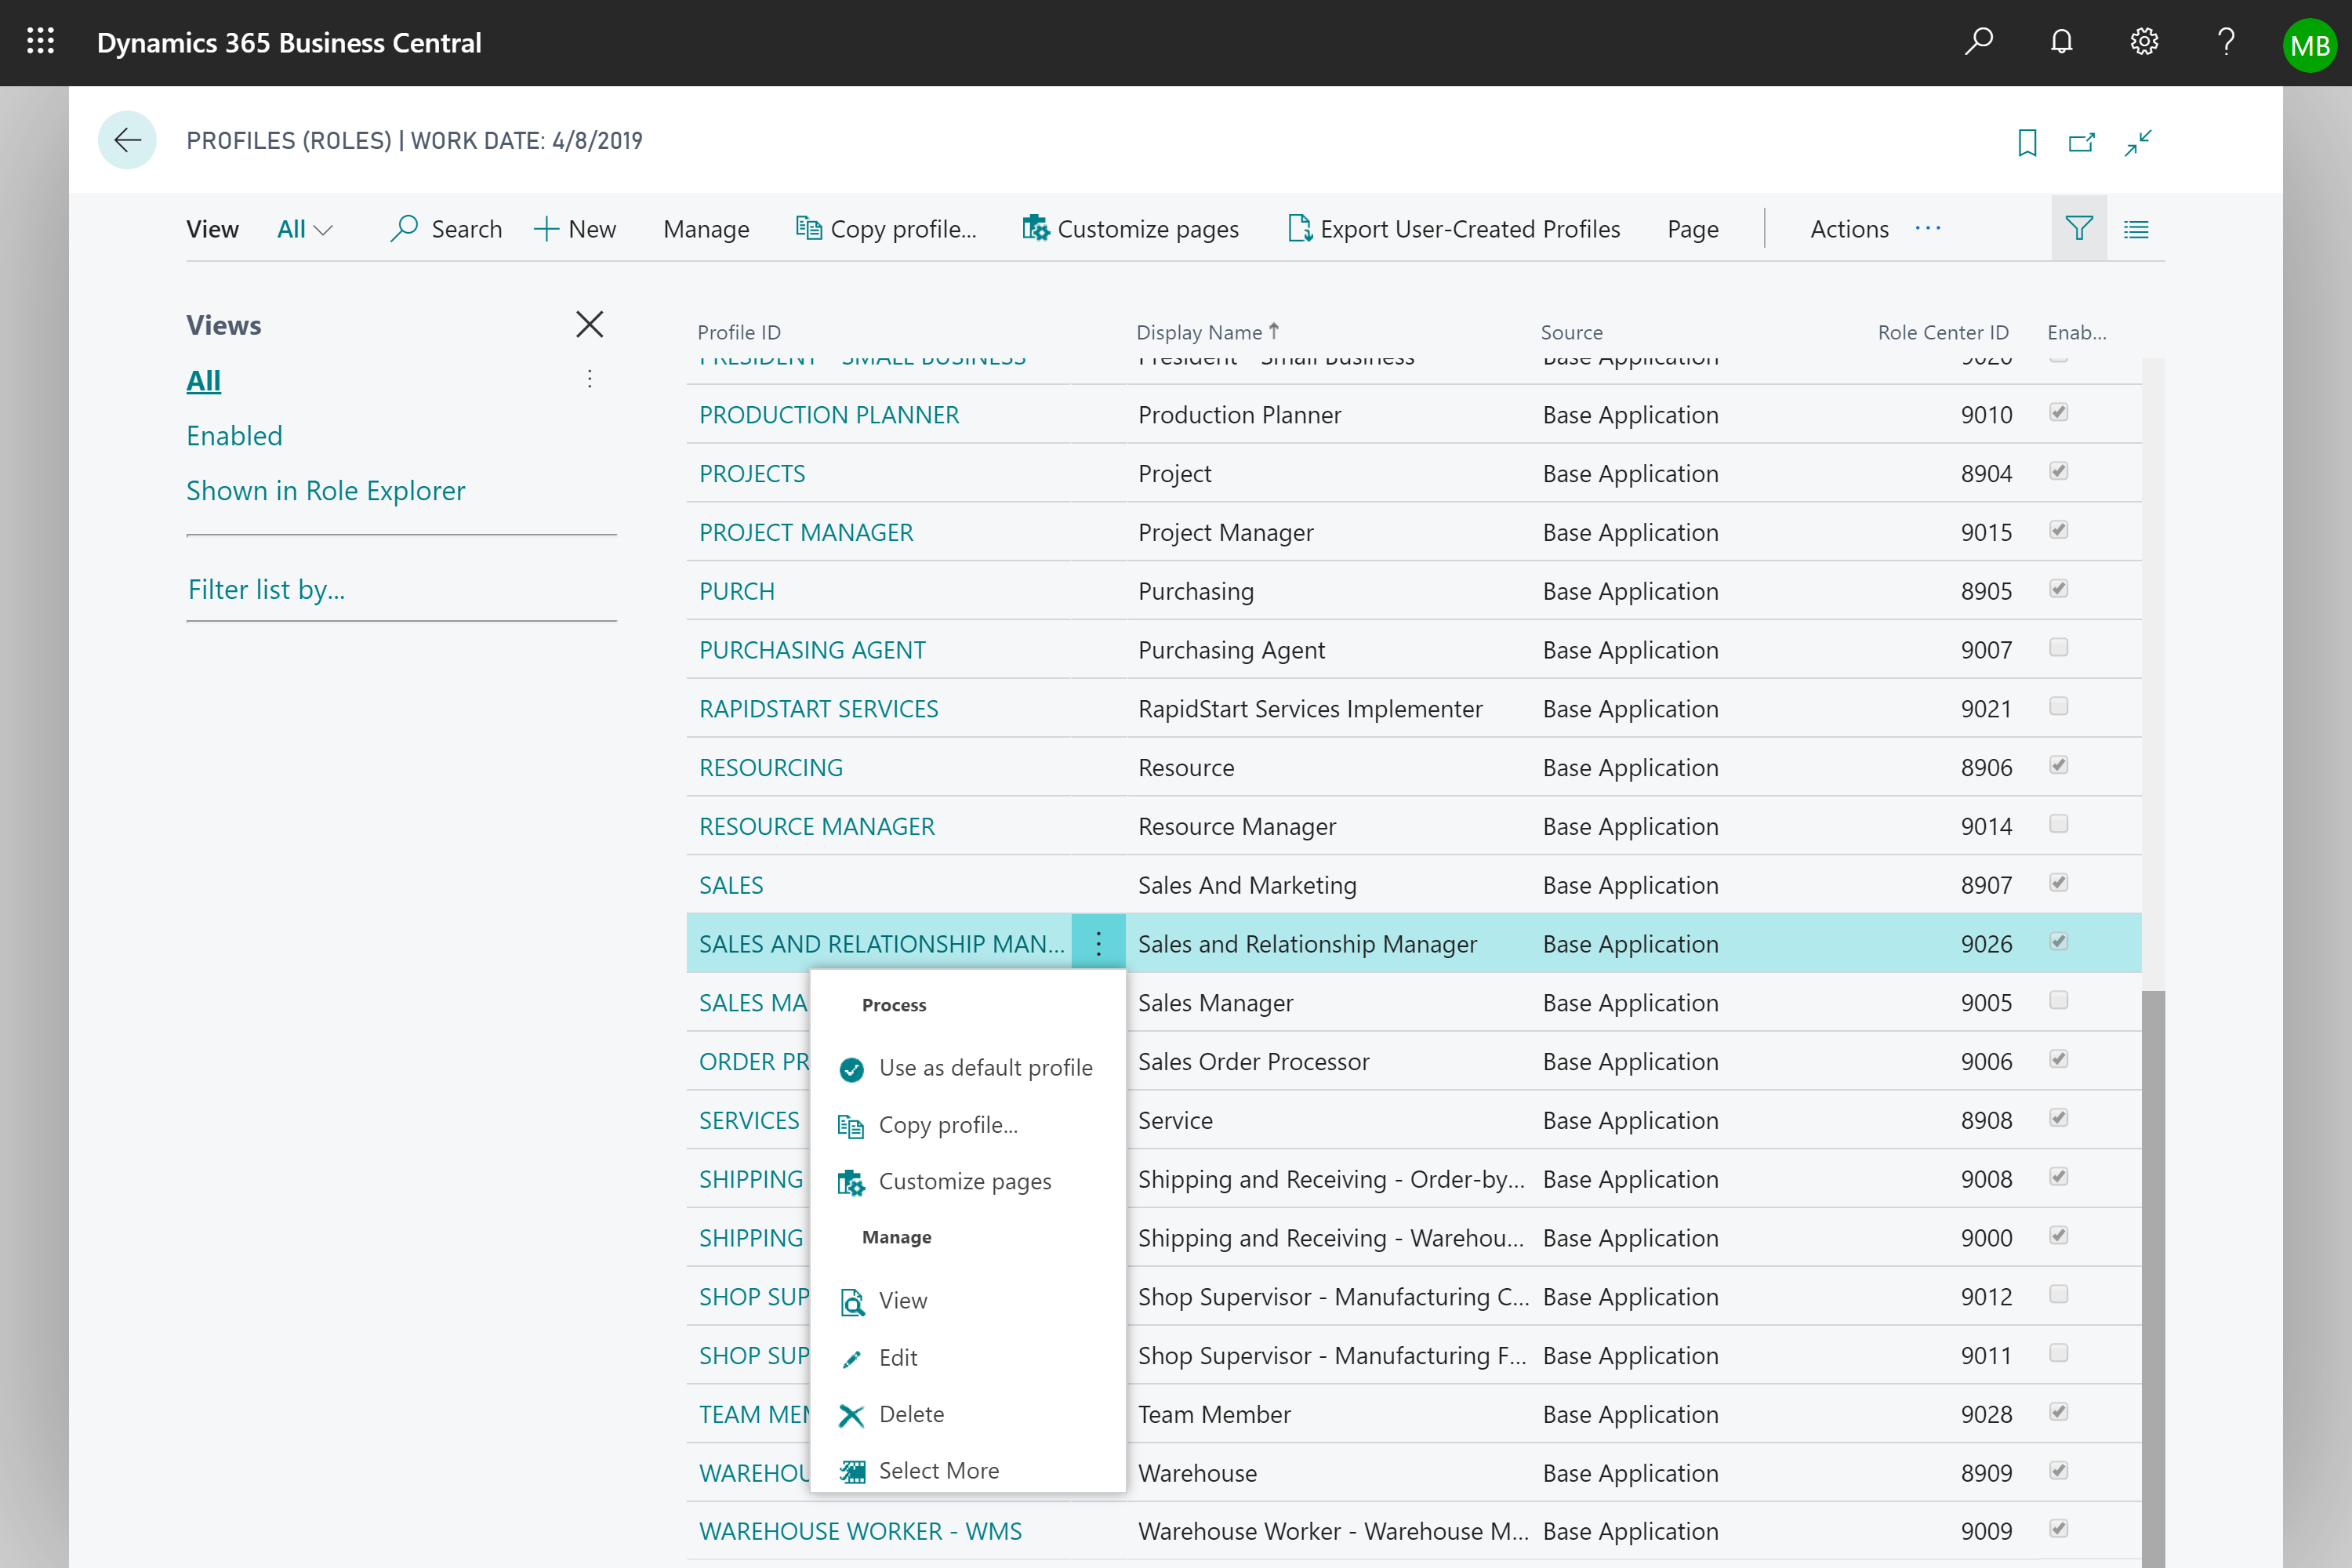Screen dimensions: 2352x1568
Task: Click Dynamics 365 Business Central title
Action: (x=289, y=43)
